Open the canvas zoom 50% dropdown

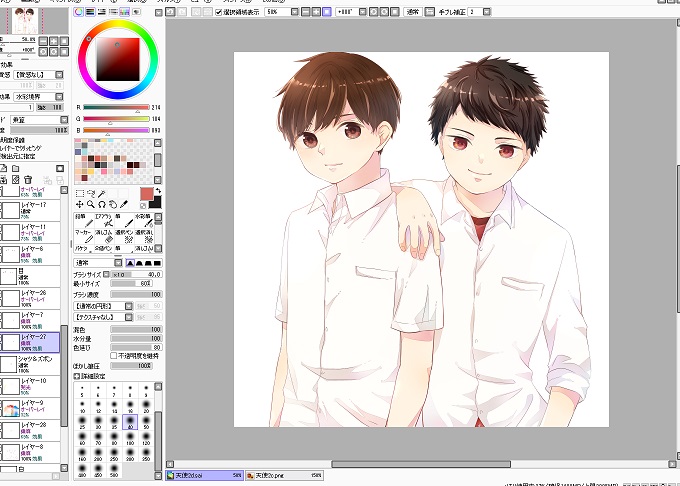(x=294, y=12)
